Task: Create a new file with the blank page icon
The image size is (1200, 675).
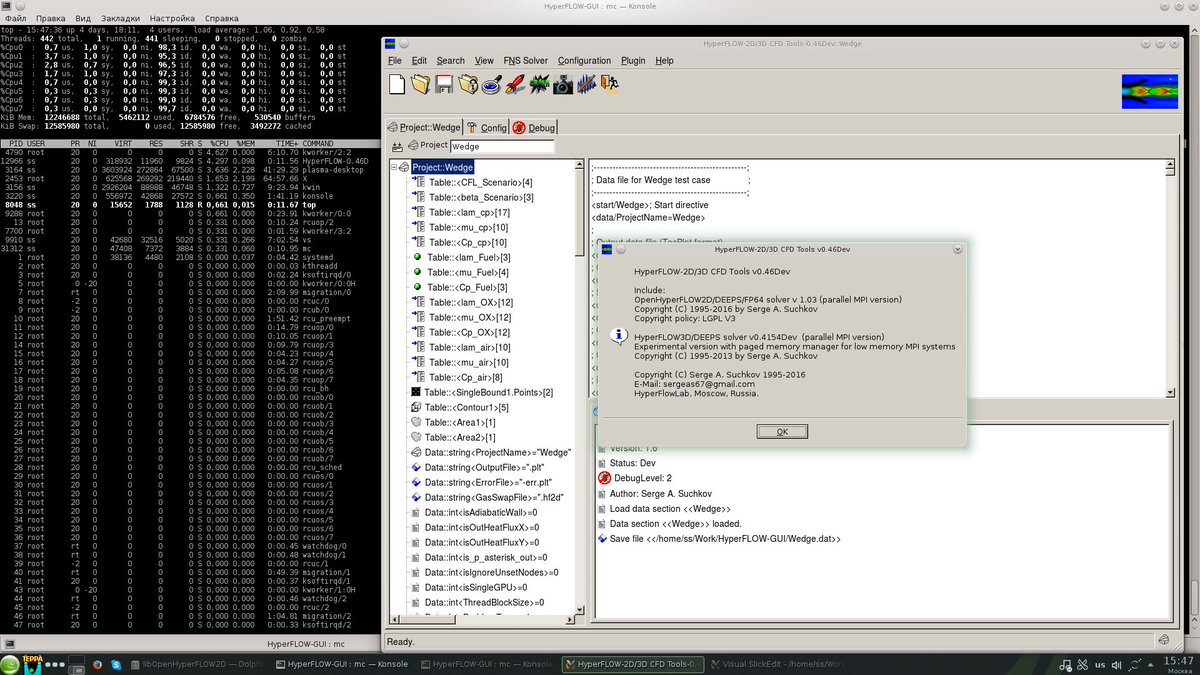Action: (x=396, y=84)
